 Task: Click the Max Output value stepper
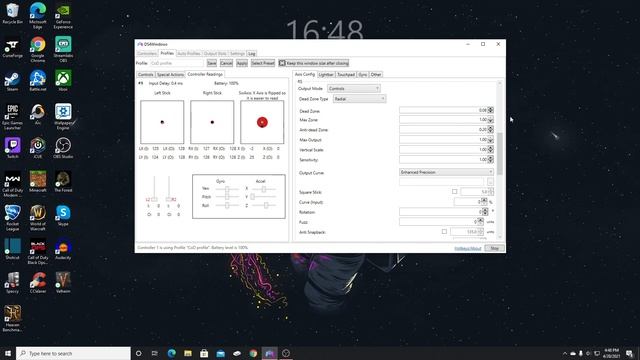[x=491, y=140]
